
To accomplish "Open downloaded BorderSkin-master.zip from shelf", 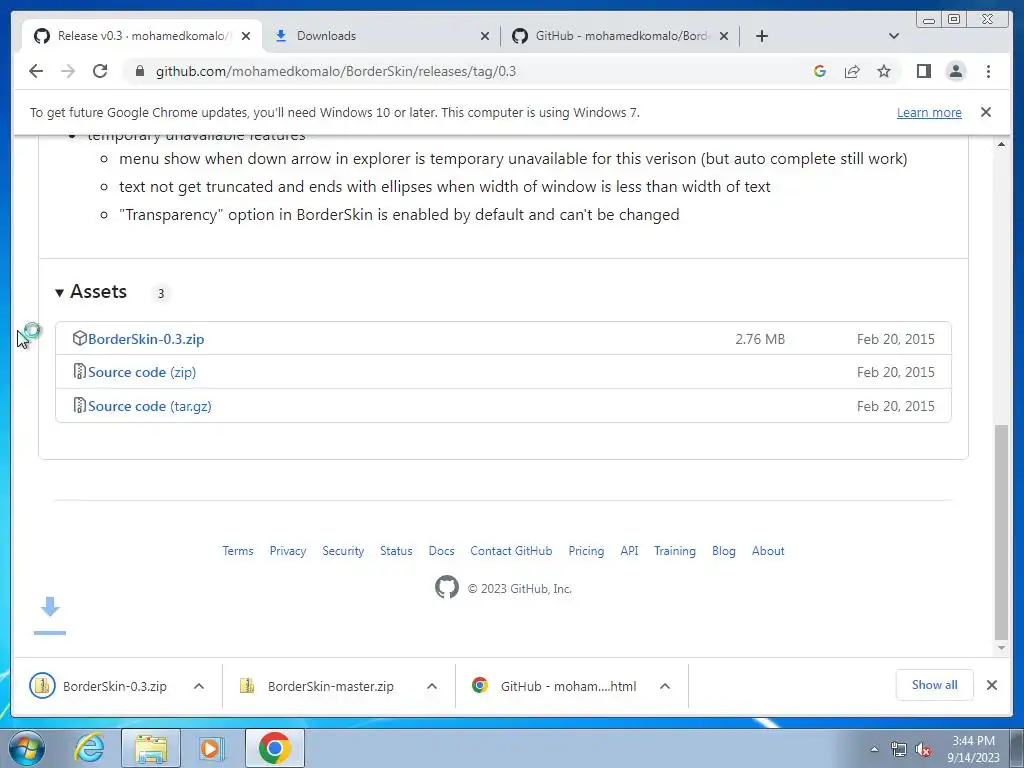I will (x=319, y=686).
